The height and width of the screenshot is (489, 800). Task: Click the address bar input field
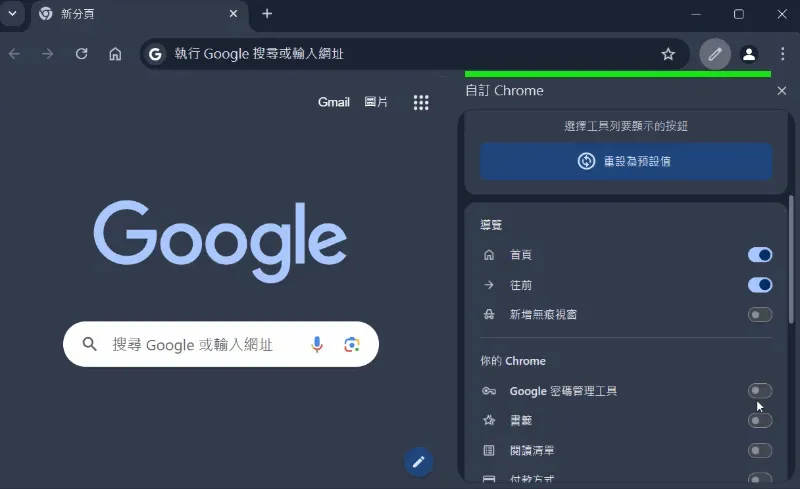click(413, 54)
